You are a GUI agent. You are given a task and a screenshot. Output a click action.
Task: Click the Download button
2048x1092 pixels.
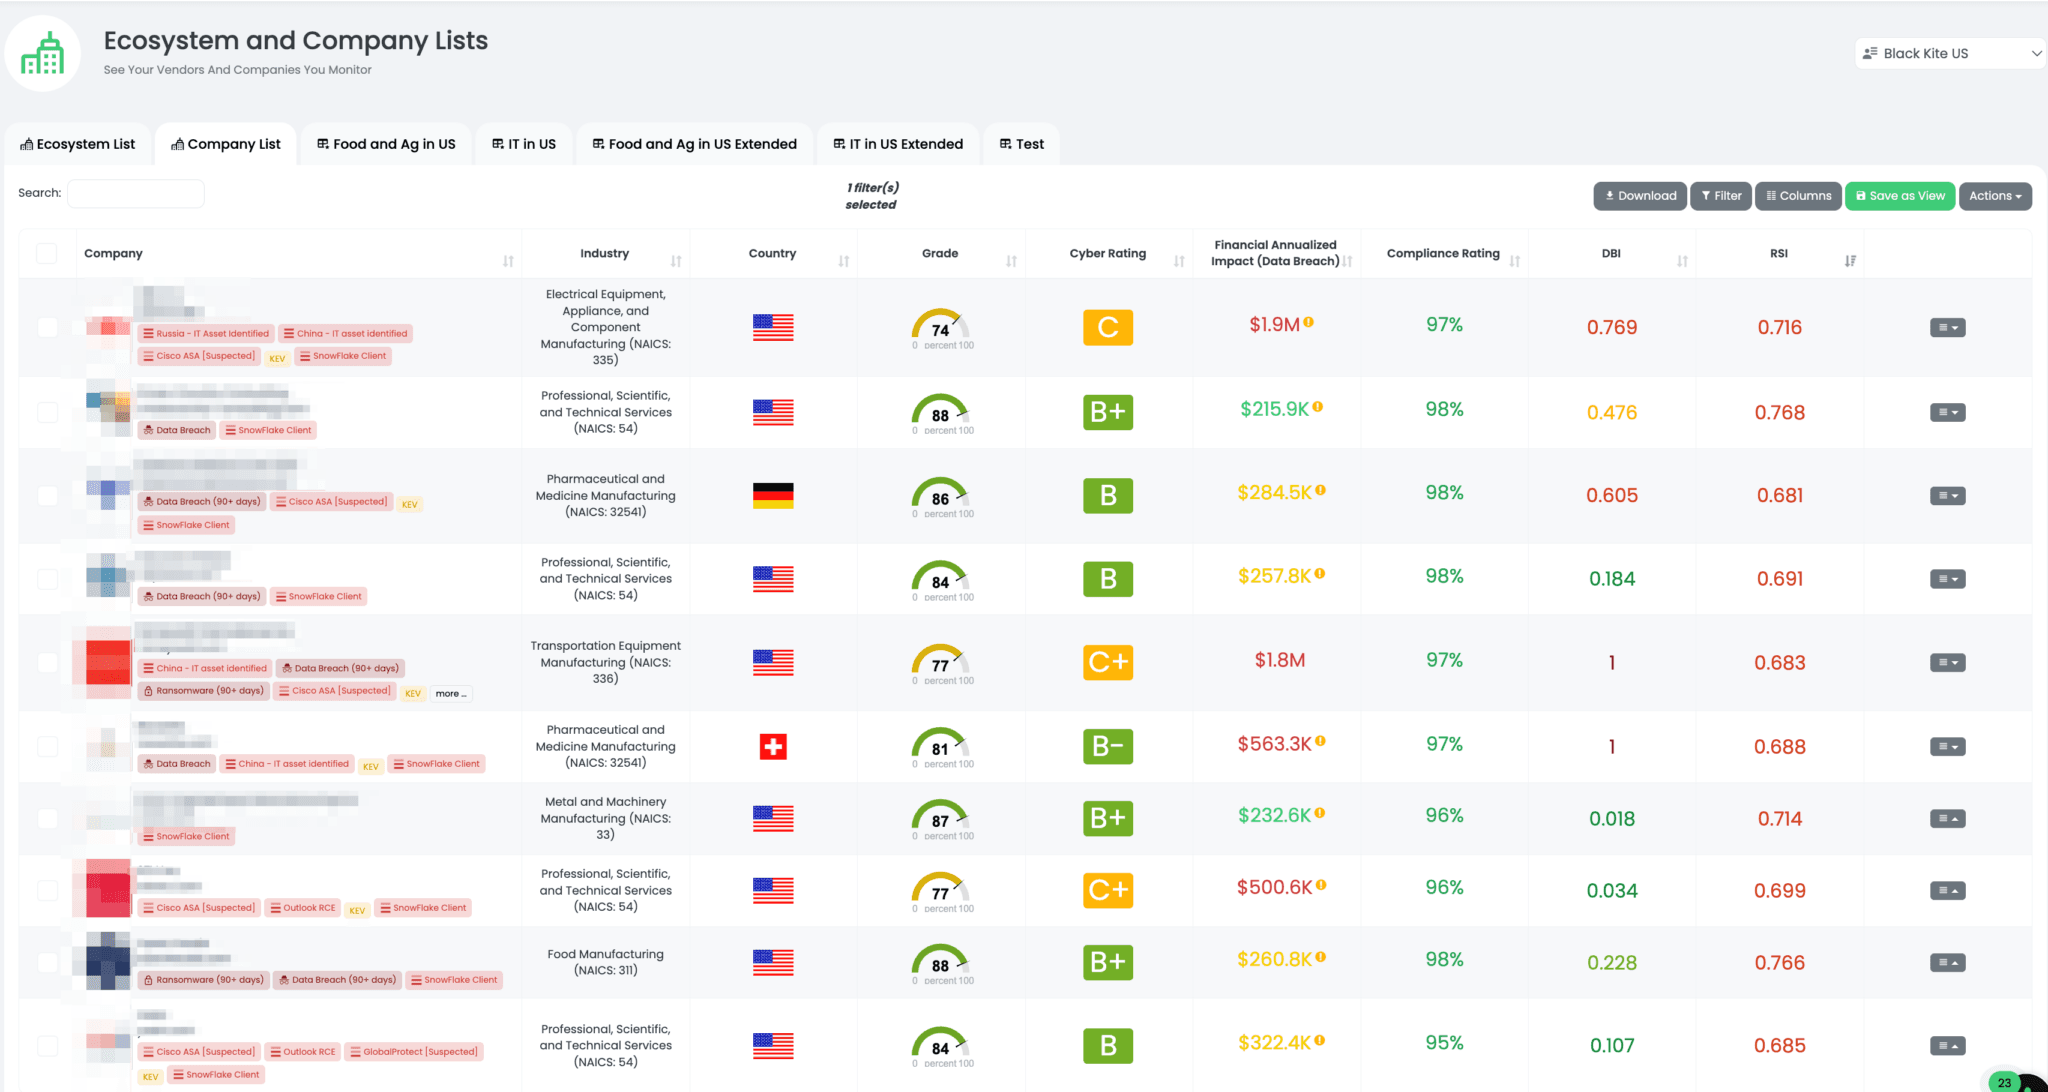click(x=1640, y=196)
